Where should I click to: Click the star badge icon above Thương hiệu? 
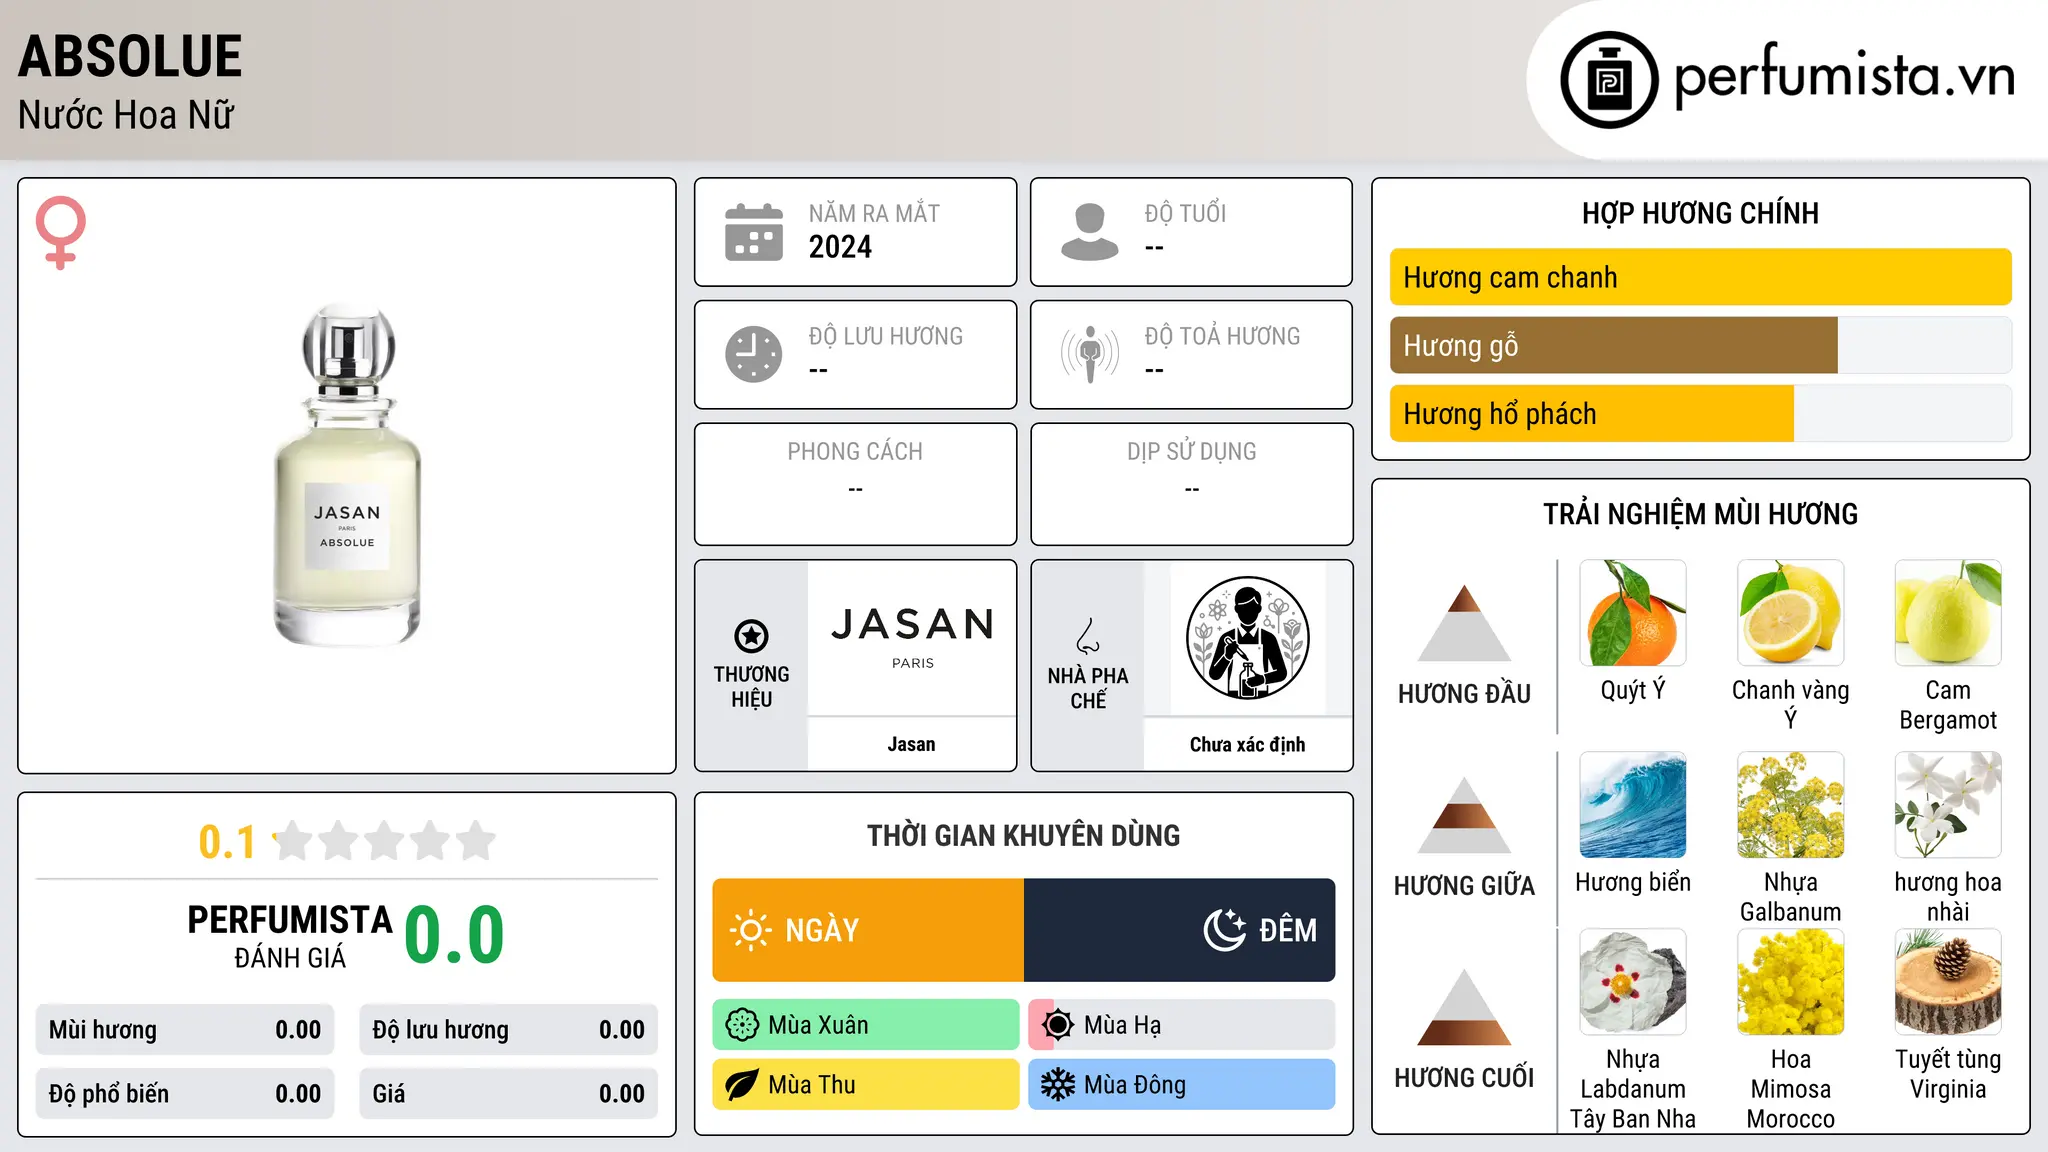tap(751, 636)
